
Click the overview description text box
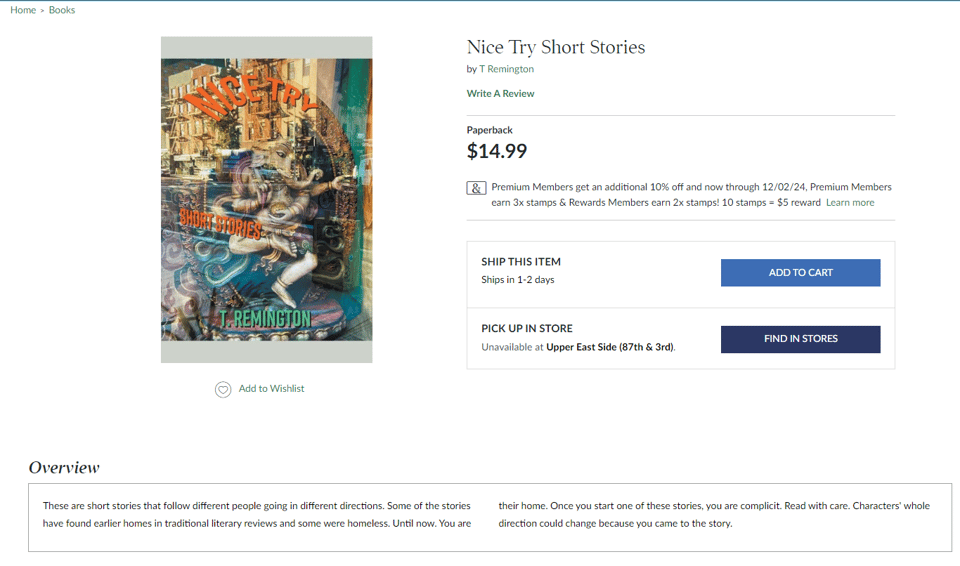pyautogui.click(x=489, y=515)
